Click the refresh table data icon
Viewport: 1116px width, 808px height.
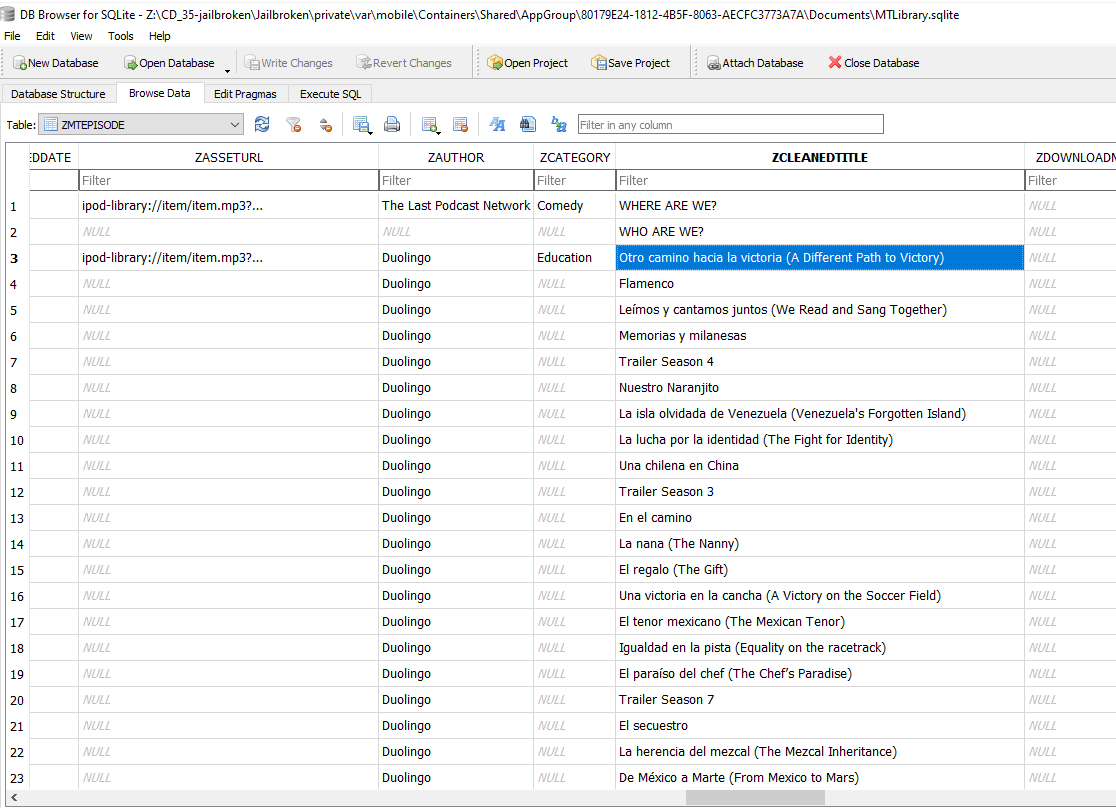coord(262,125)
